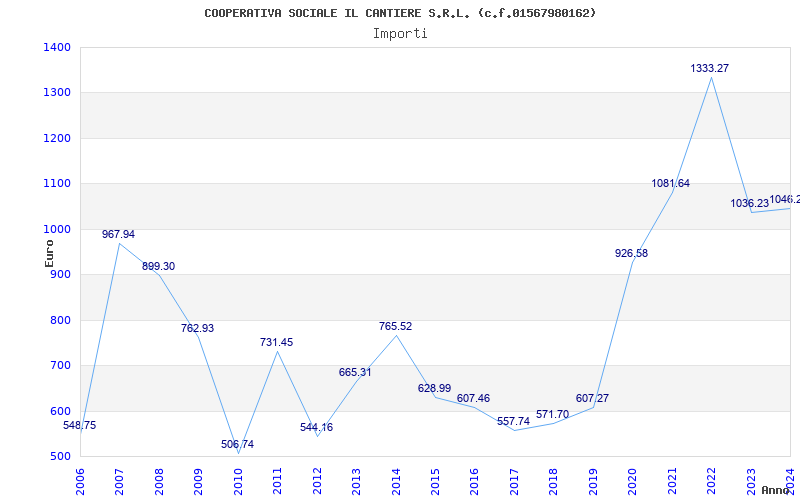Select the 1300 y-axis tick label
Image resolution: width=800 pixels, height=500 pixels.
point(57,93)
